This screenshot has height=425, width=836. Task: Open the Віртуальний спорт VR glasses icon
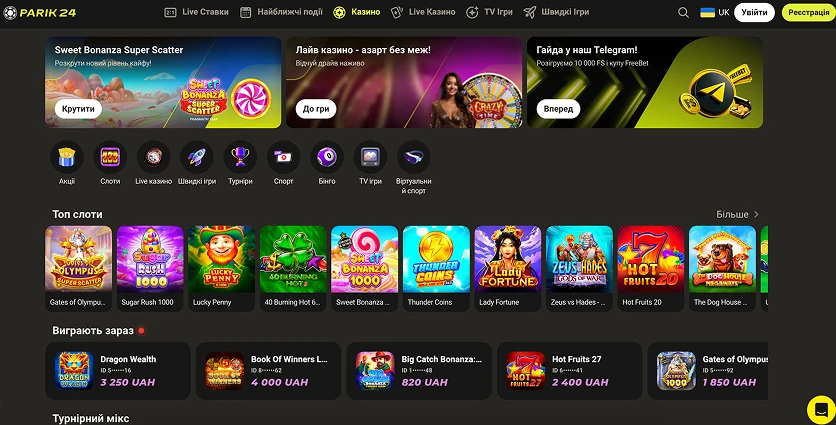coord(414,157)
